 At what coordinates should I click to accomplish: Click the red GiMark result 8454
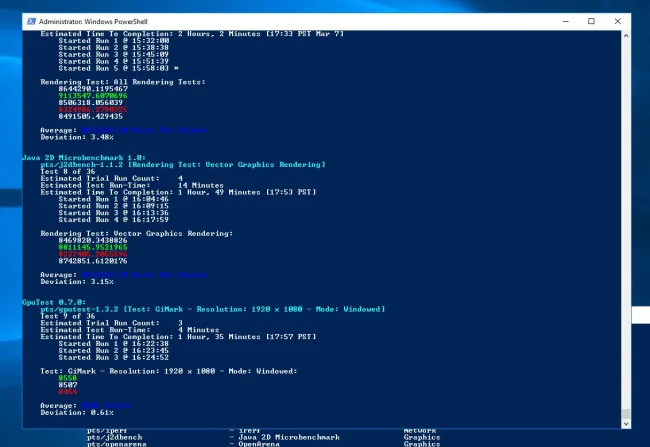(68, 392)
